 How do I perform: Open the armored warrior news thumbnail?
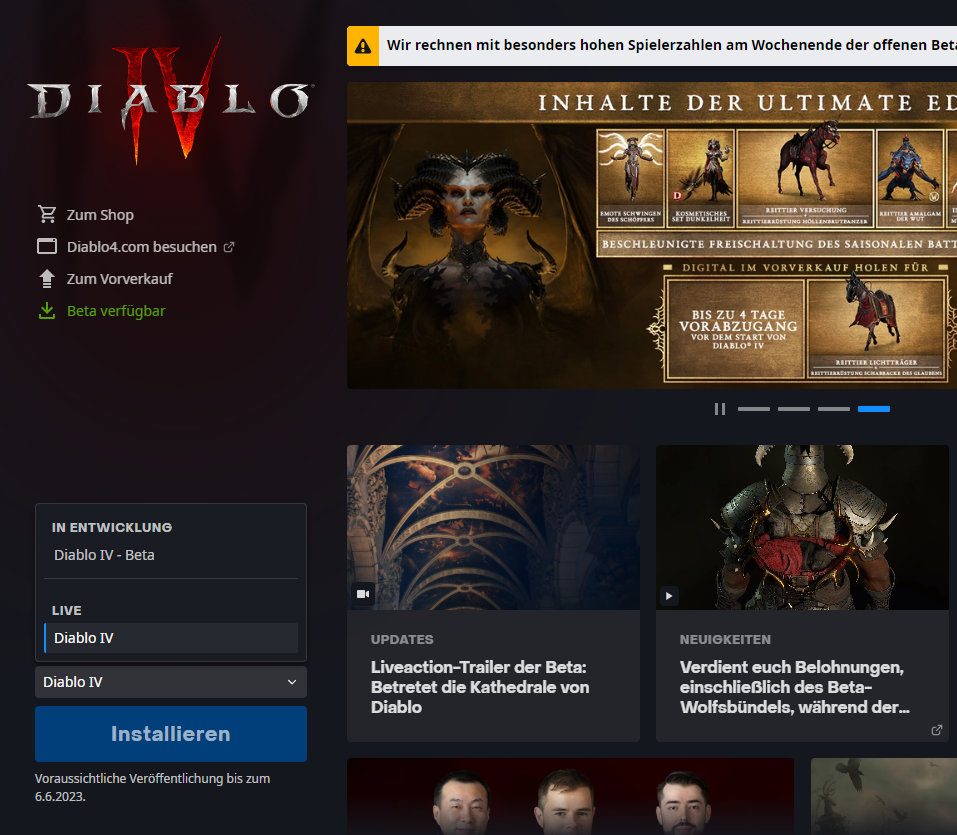click(802, 527)
